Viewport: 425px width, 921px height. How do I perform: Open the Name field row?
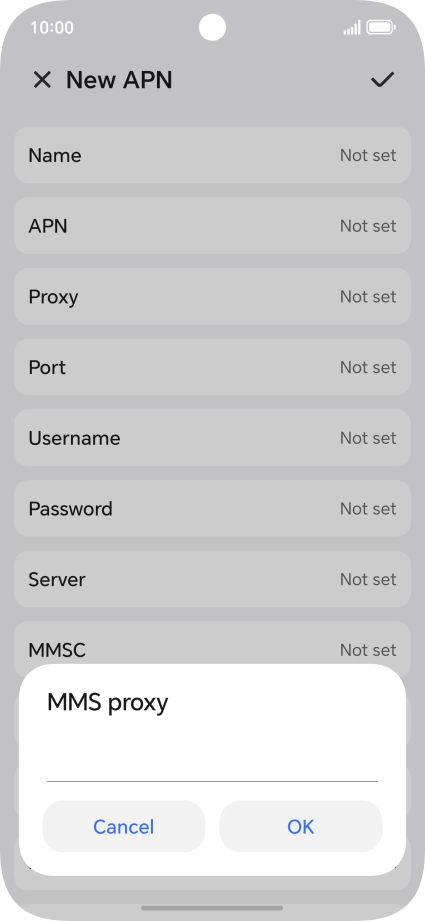click(212, 155)
